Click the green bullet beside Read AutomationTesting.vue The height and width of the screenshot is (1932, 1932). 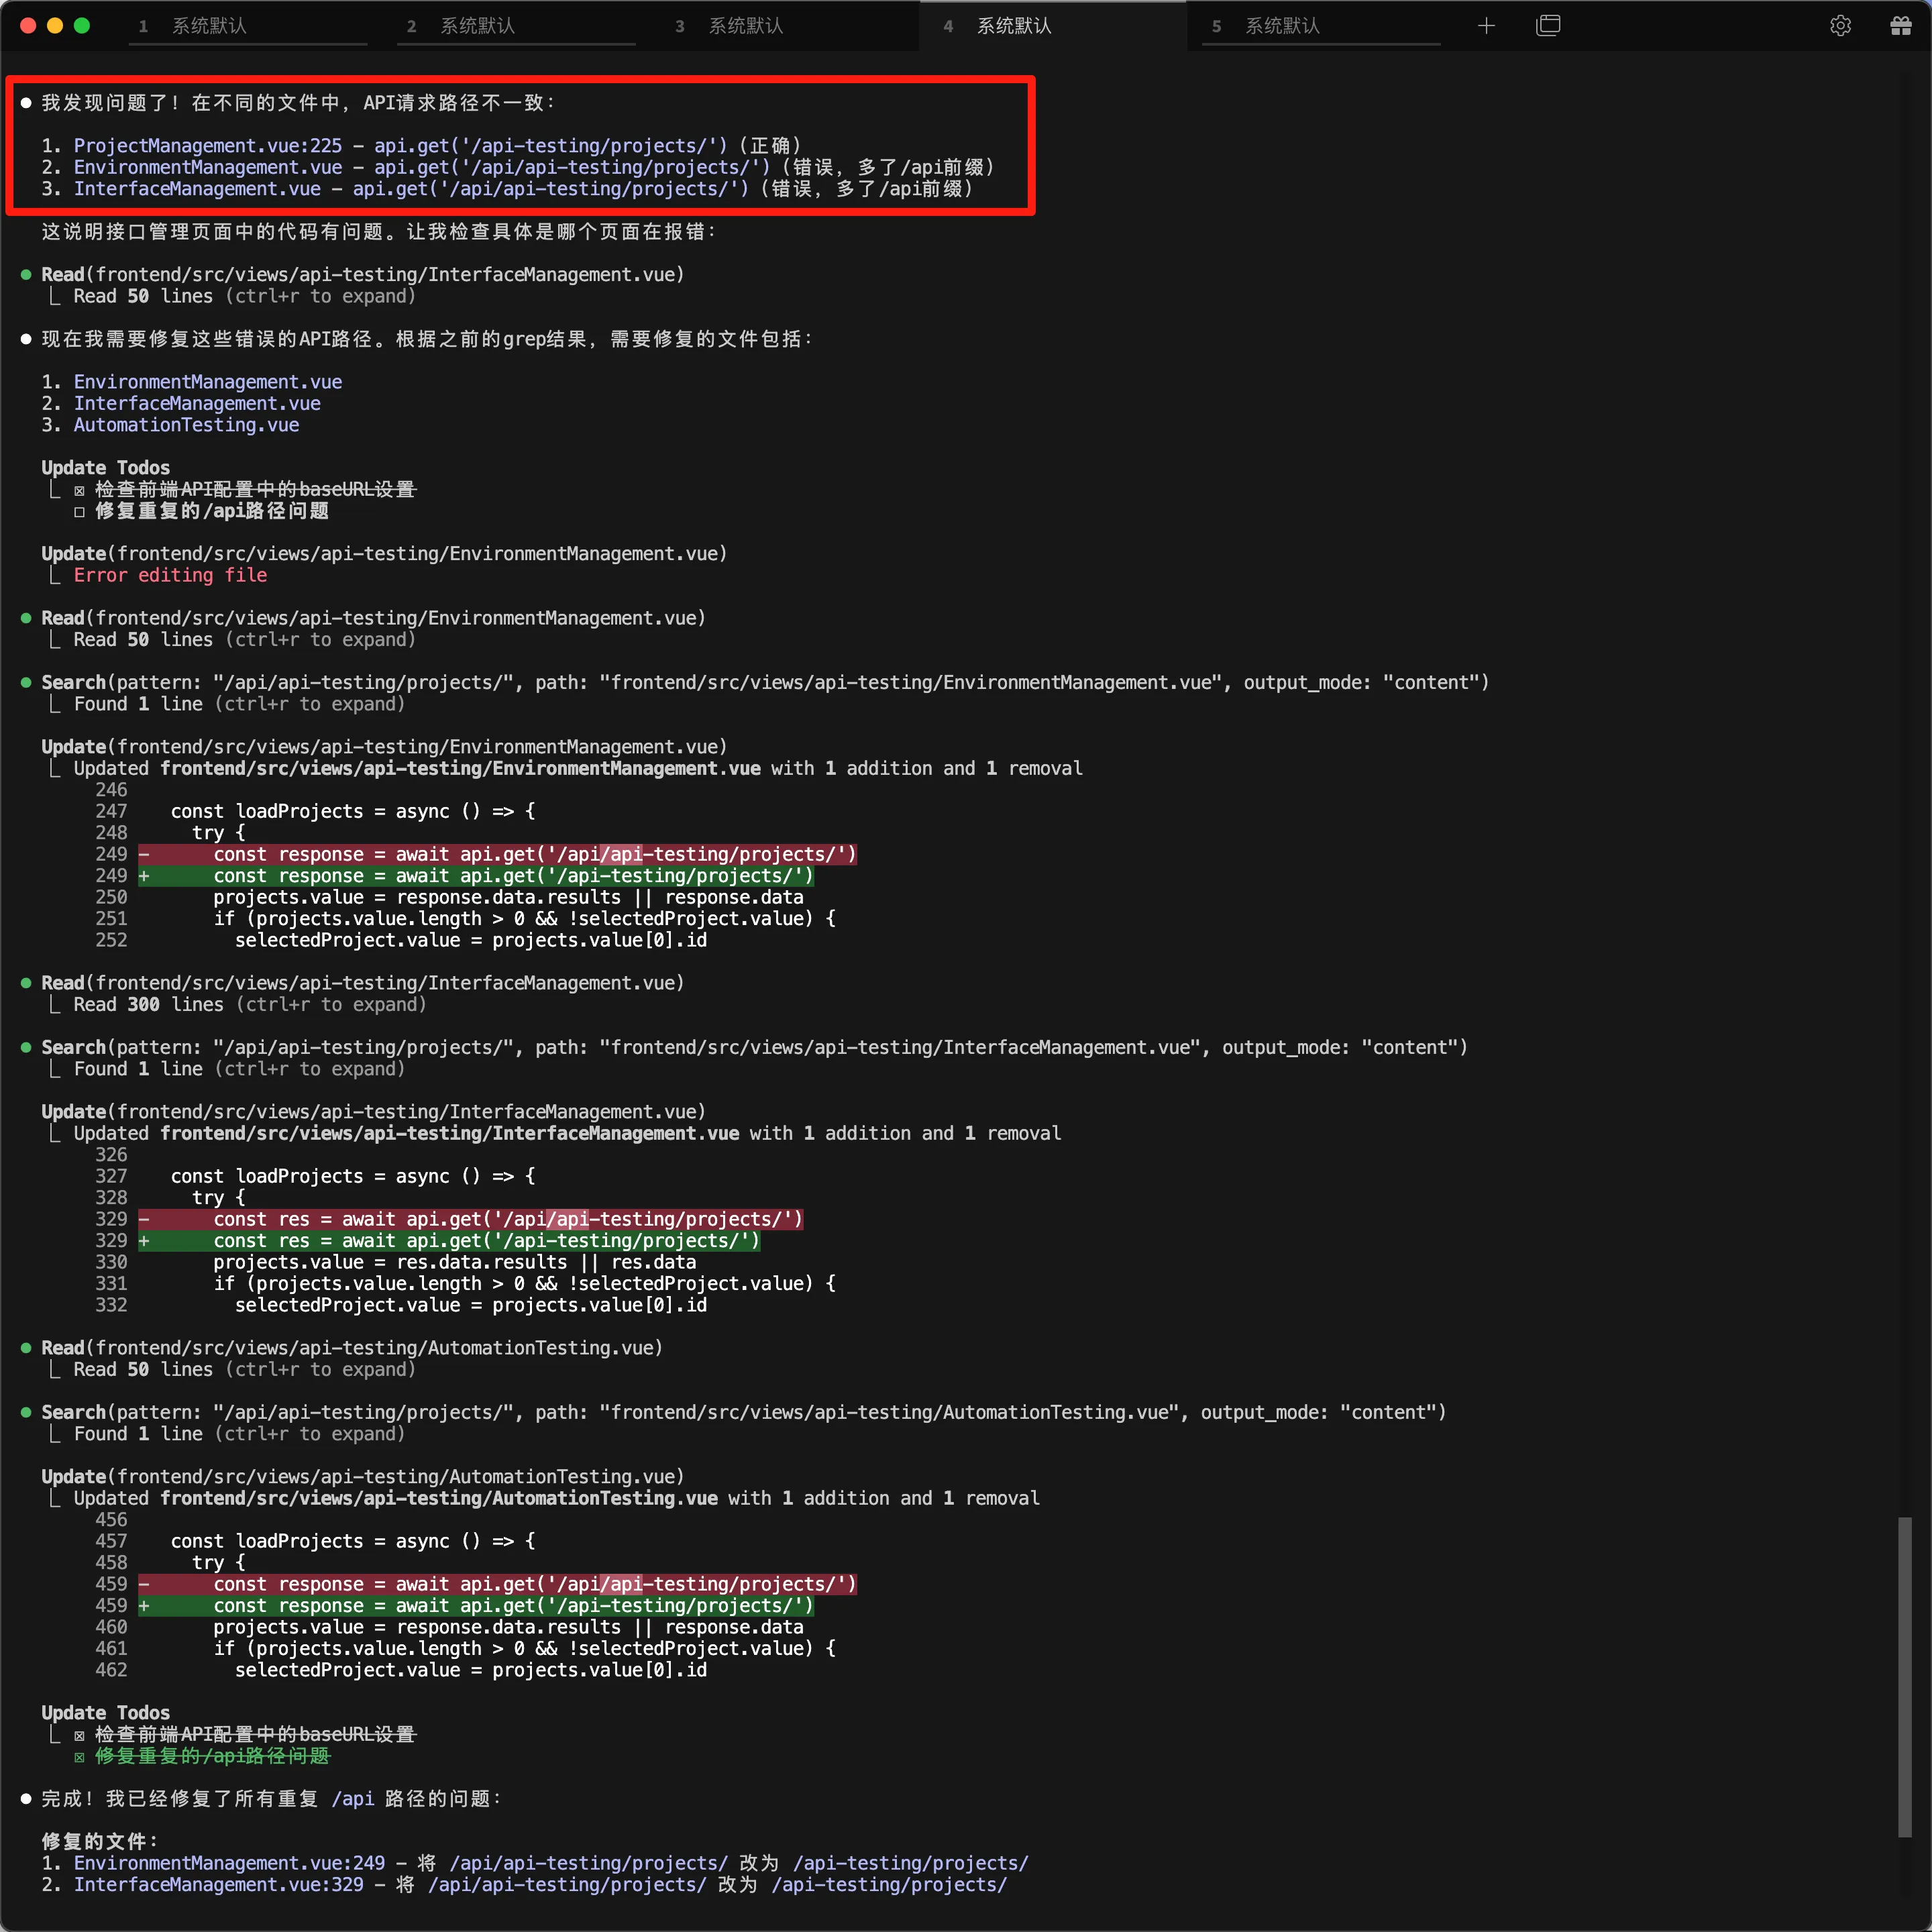[26, 1348]
